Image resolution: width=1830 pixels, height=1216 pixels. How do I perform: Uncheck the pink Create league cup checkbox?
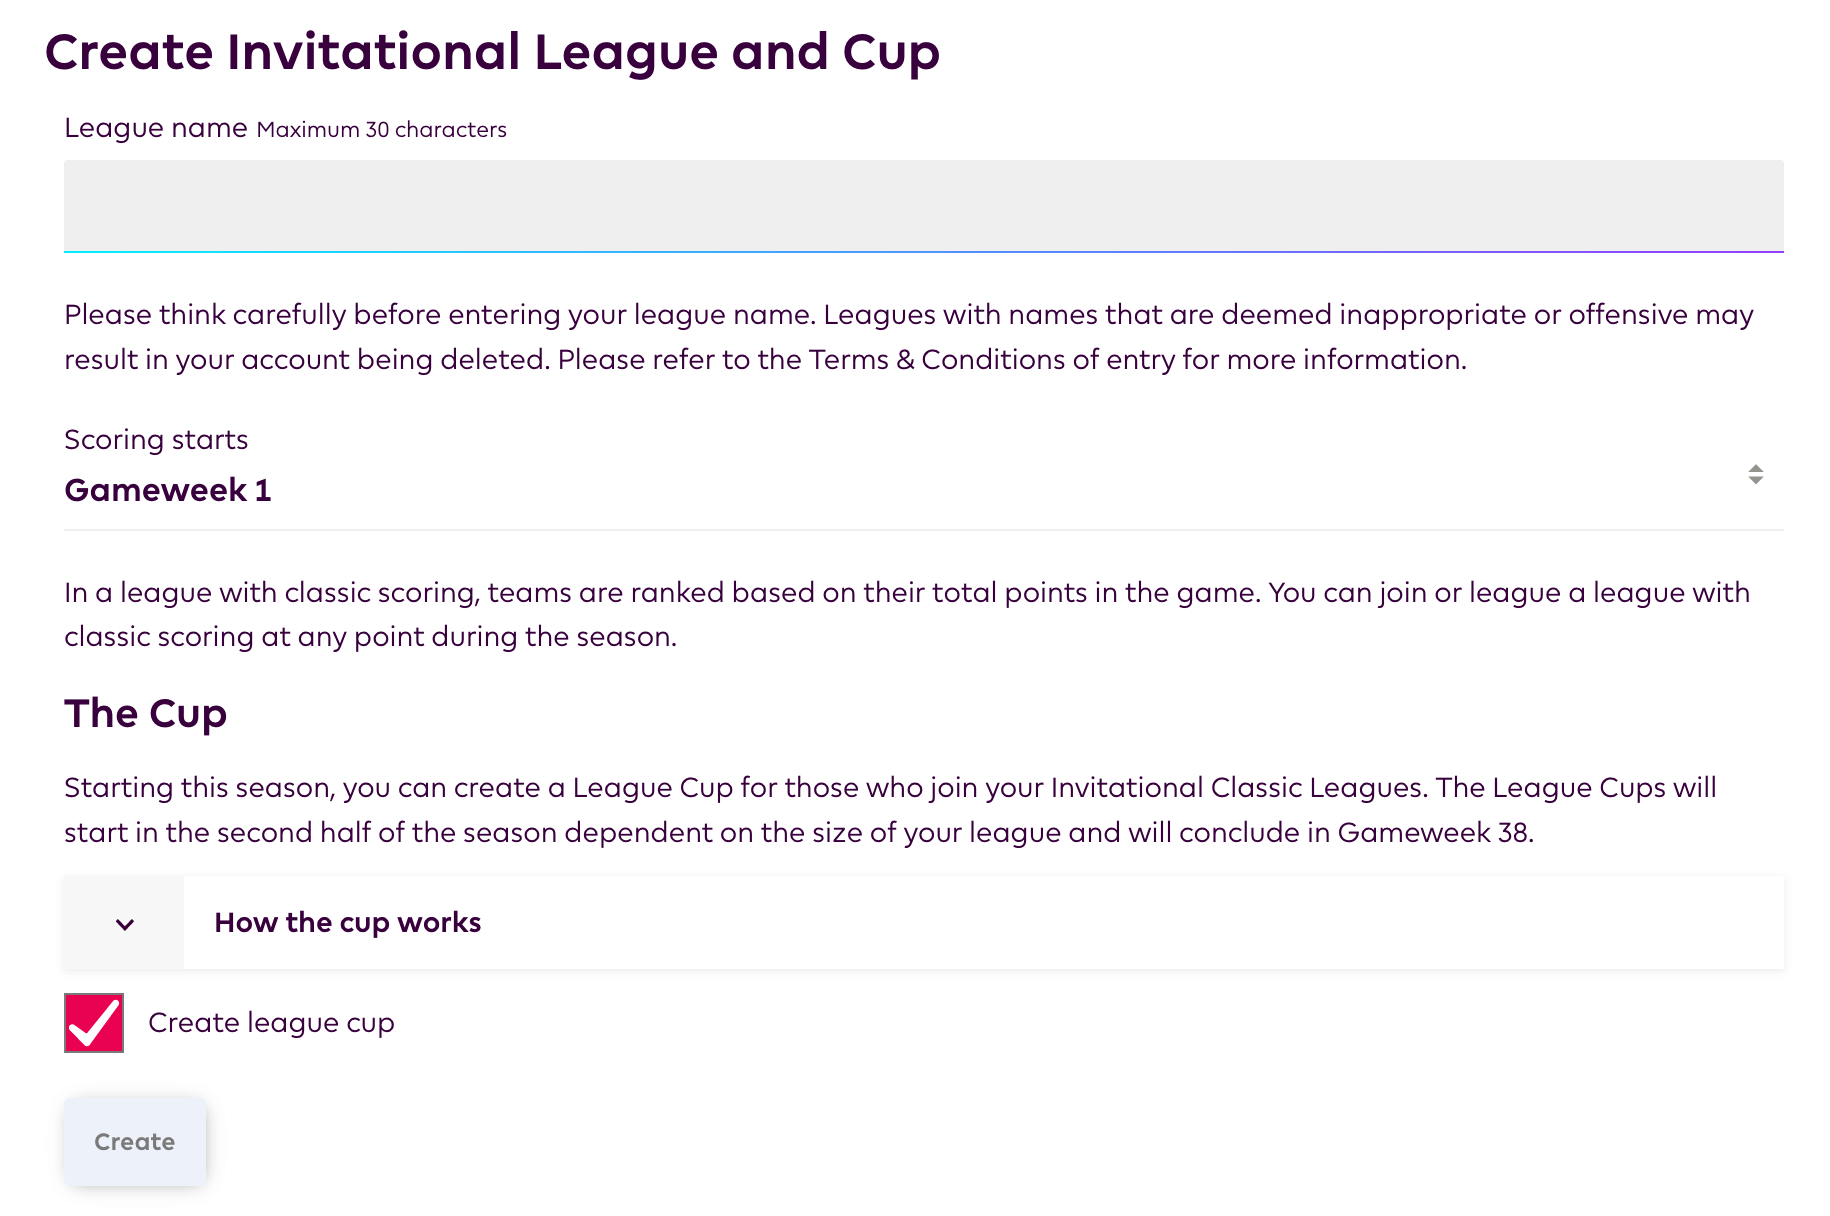pos(94,1023)
